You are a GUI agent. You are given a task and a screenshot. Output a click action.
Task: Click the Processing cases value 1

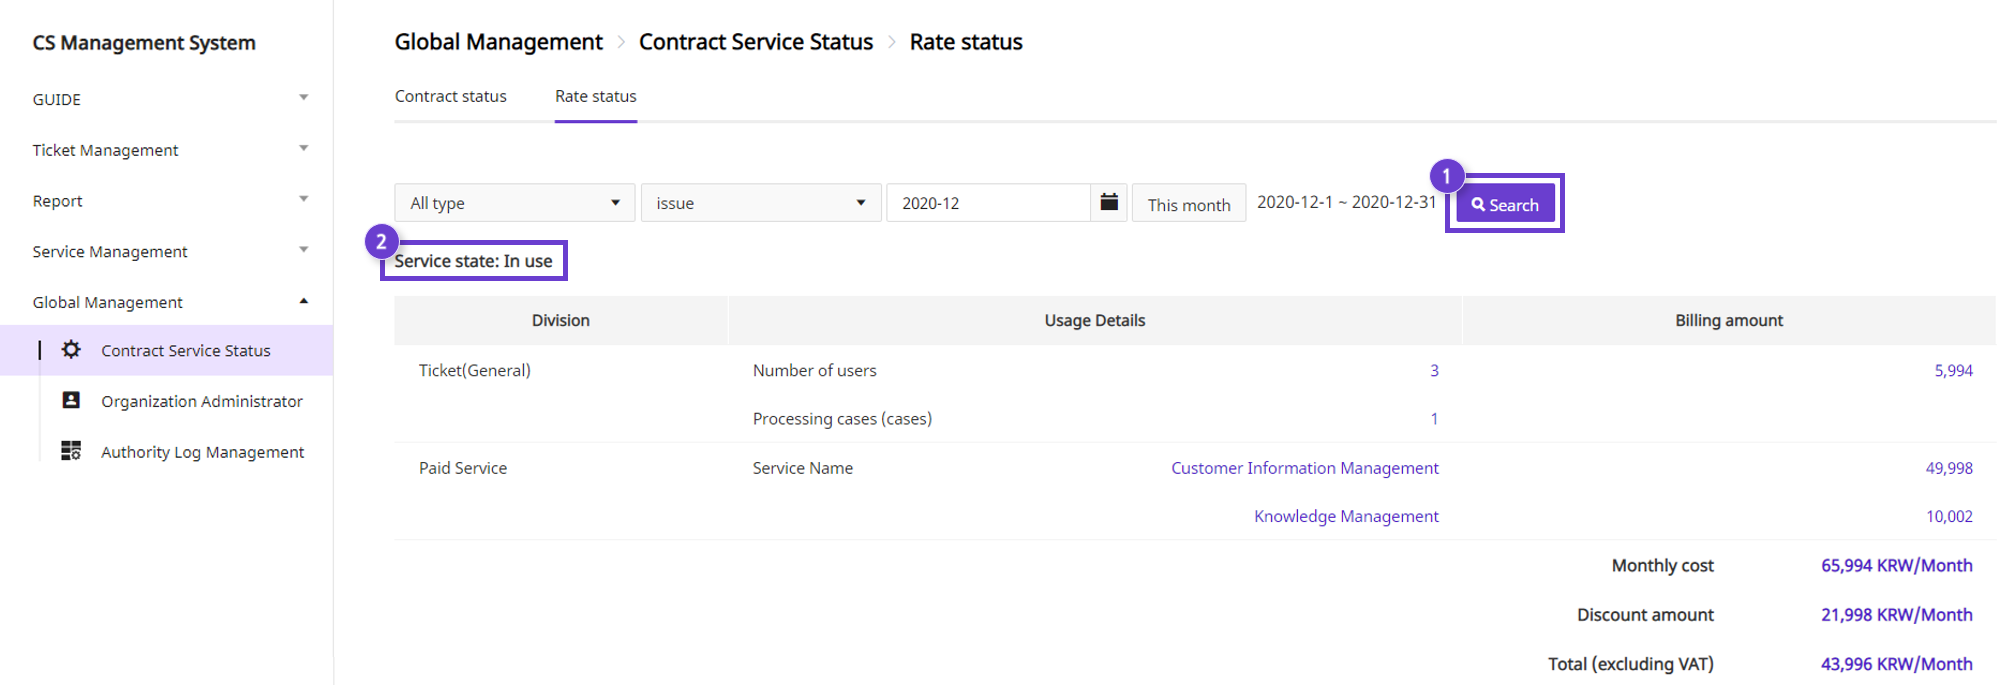[1434, 419]
